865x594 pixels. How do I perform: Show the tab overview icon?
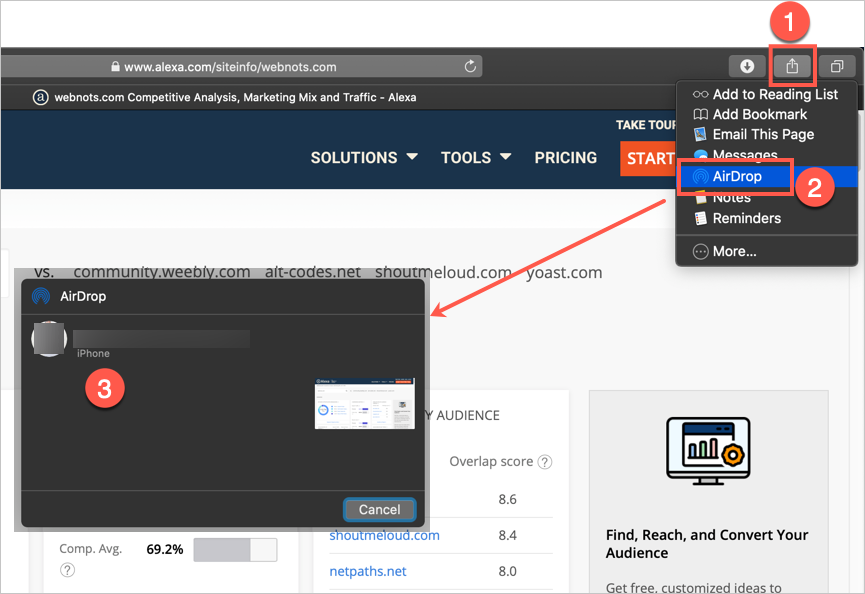point(836,66)
